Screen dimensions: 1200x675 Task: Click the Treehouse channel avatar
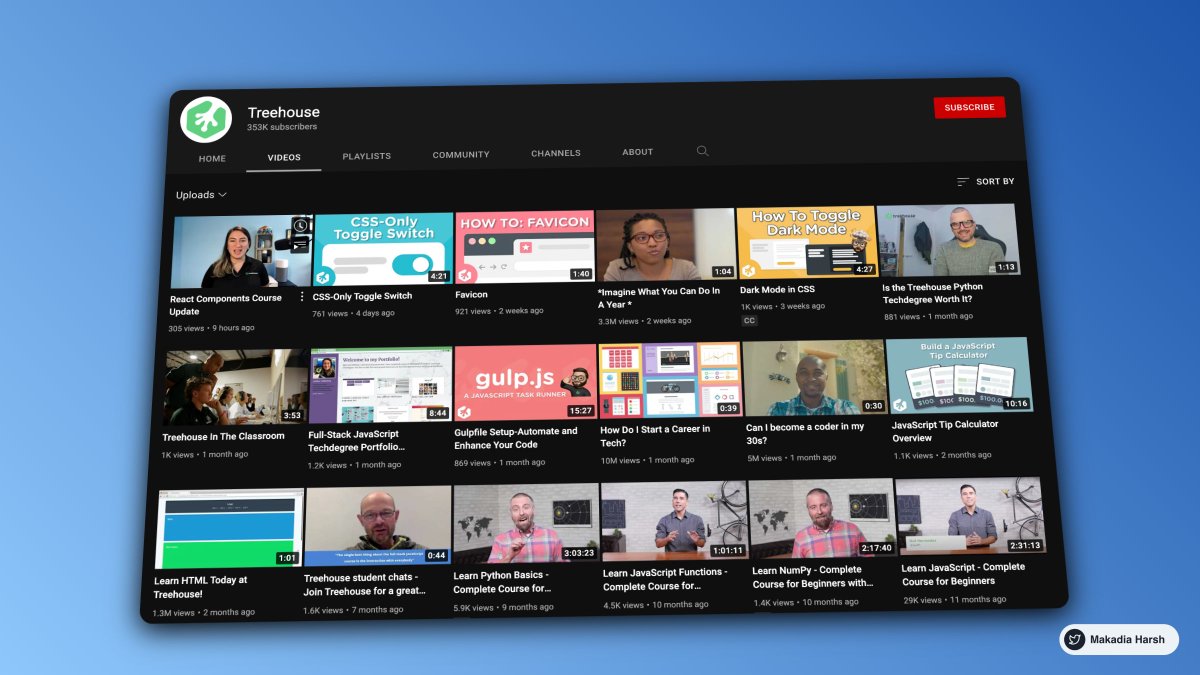pos(206,118)
